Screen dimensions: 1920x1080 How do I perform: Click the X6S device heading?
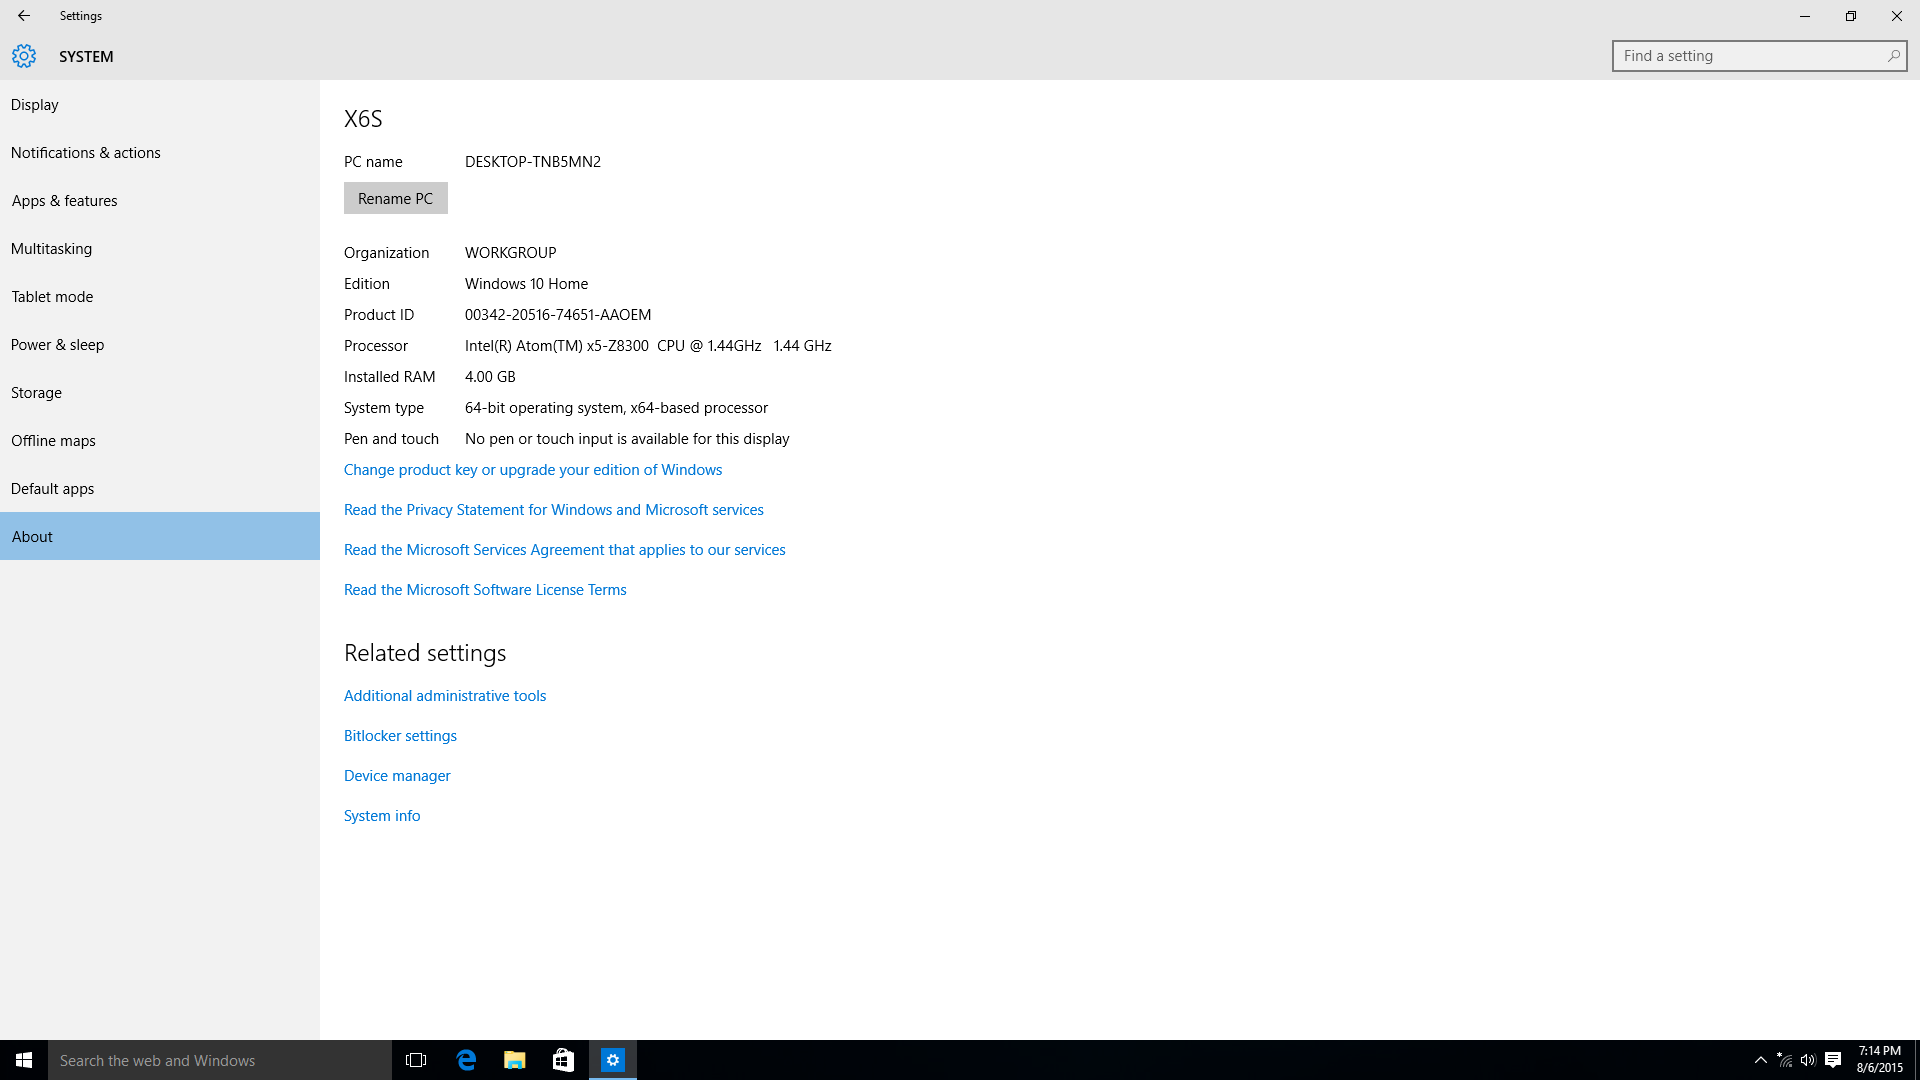(x=363, y=119)
